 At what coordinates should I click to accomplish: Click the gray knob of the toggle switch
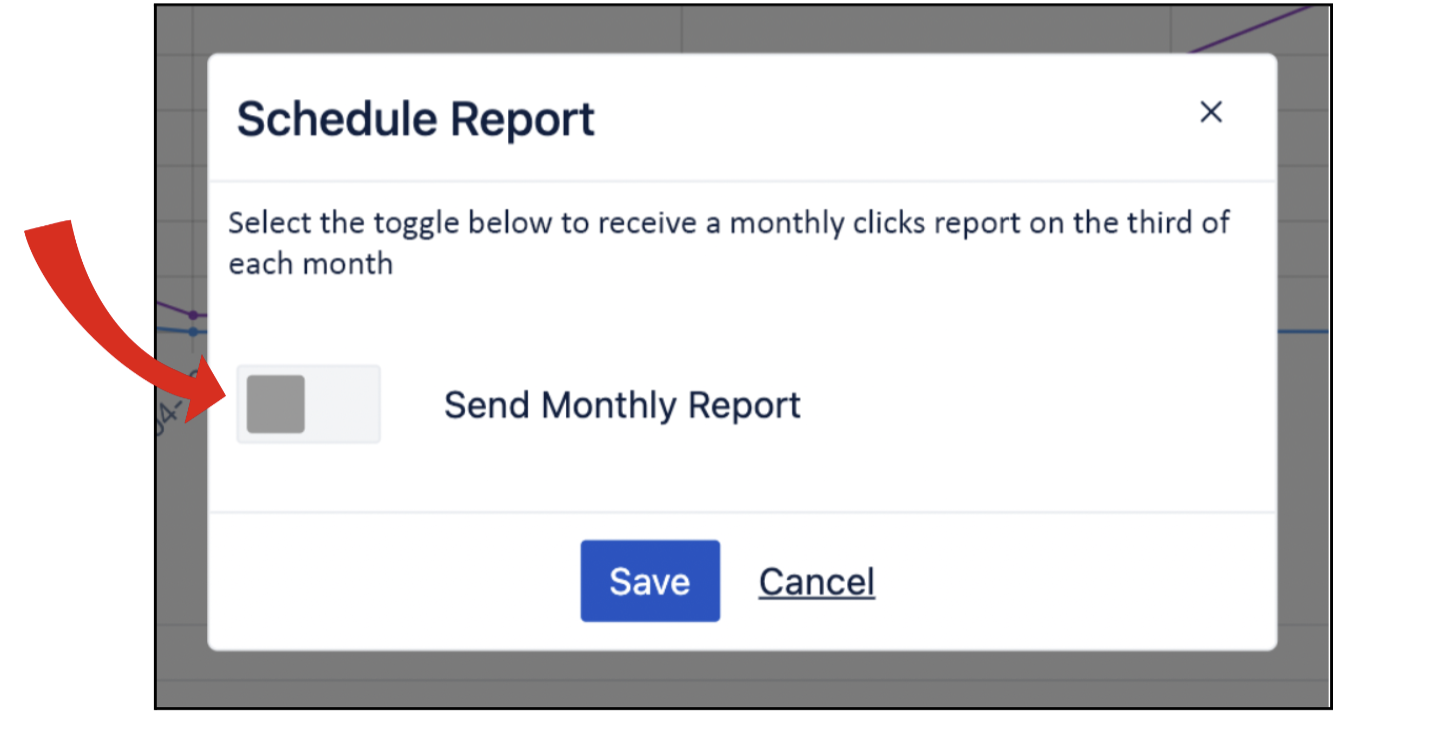click(276, 404)
